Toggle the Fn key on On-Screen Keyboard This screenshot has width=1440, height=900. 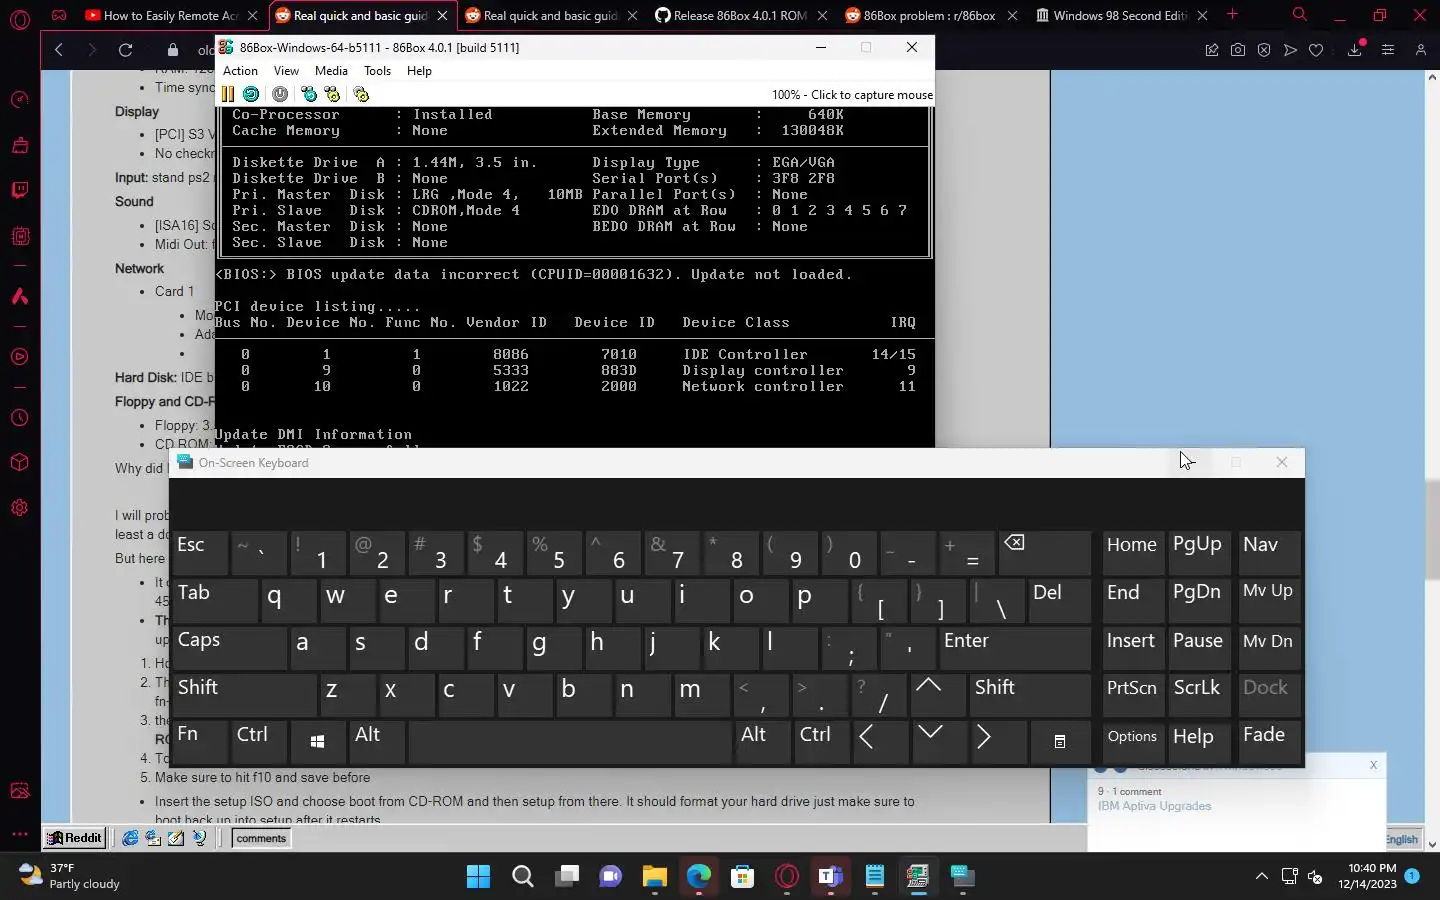[199, 743]
